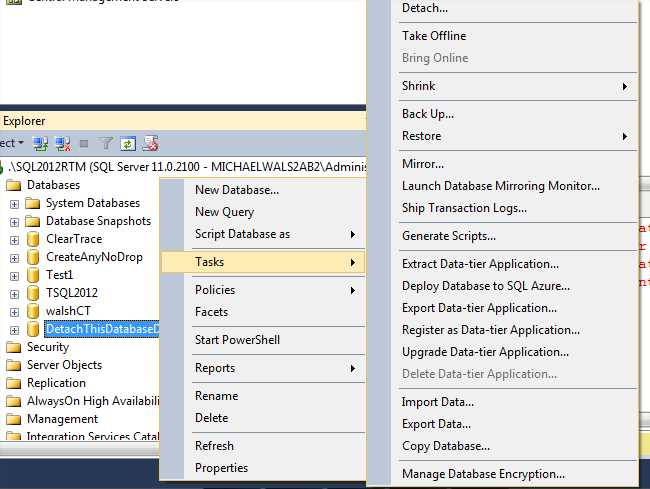Click the Replication folder icon

pos(14,383)
